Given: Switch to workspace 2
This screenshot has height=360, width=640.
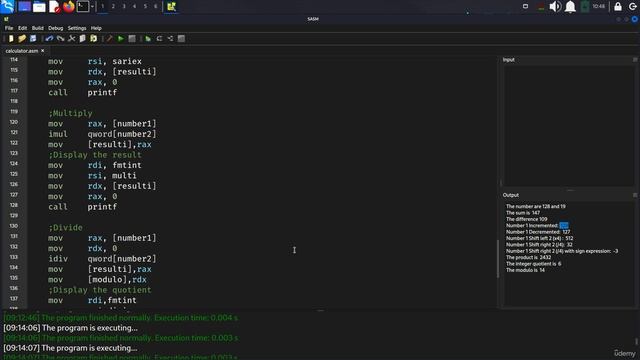Looking at the screenshot, I should point(113,6).
